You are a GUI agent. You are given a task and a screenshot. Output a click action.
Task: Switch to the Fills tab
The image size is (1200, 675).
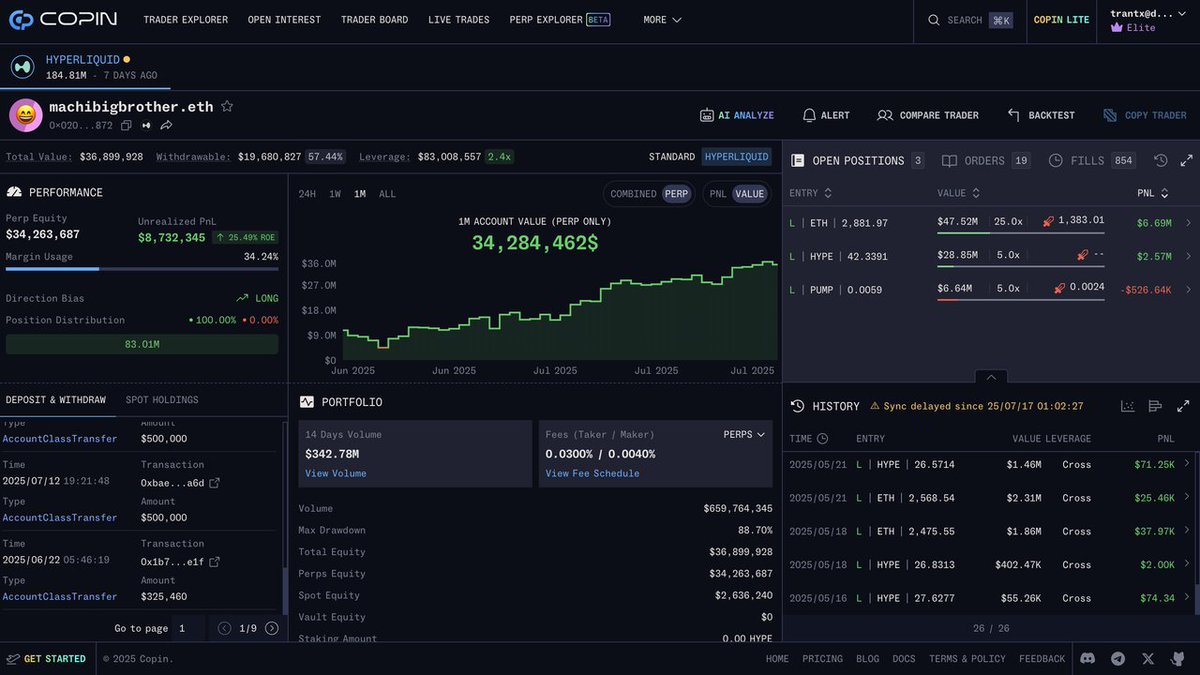1092,160
